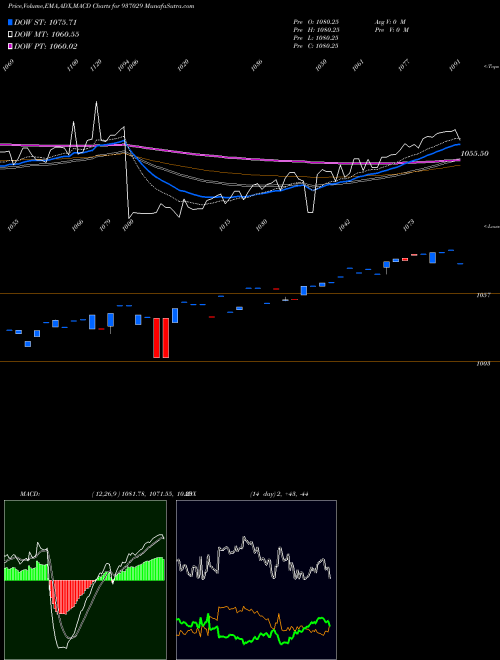Image resolution: width=500 pixels, height=660 pixels.
Task: Click the 'Avg V: 0 M' volume text
Action: coord(390,22)
